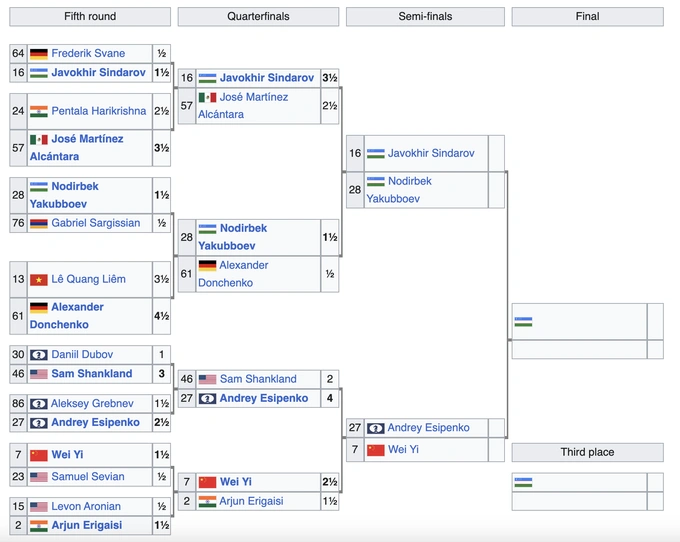Viewport: 680px width, 542px height.
Task: Click the Armenian flag beside Gabriel Sargissian
Action: [39, 223]
